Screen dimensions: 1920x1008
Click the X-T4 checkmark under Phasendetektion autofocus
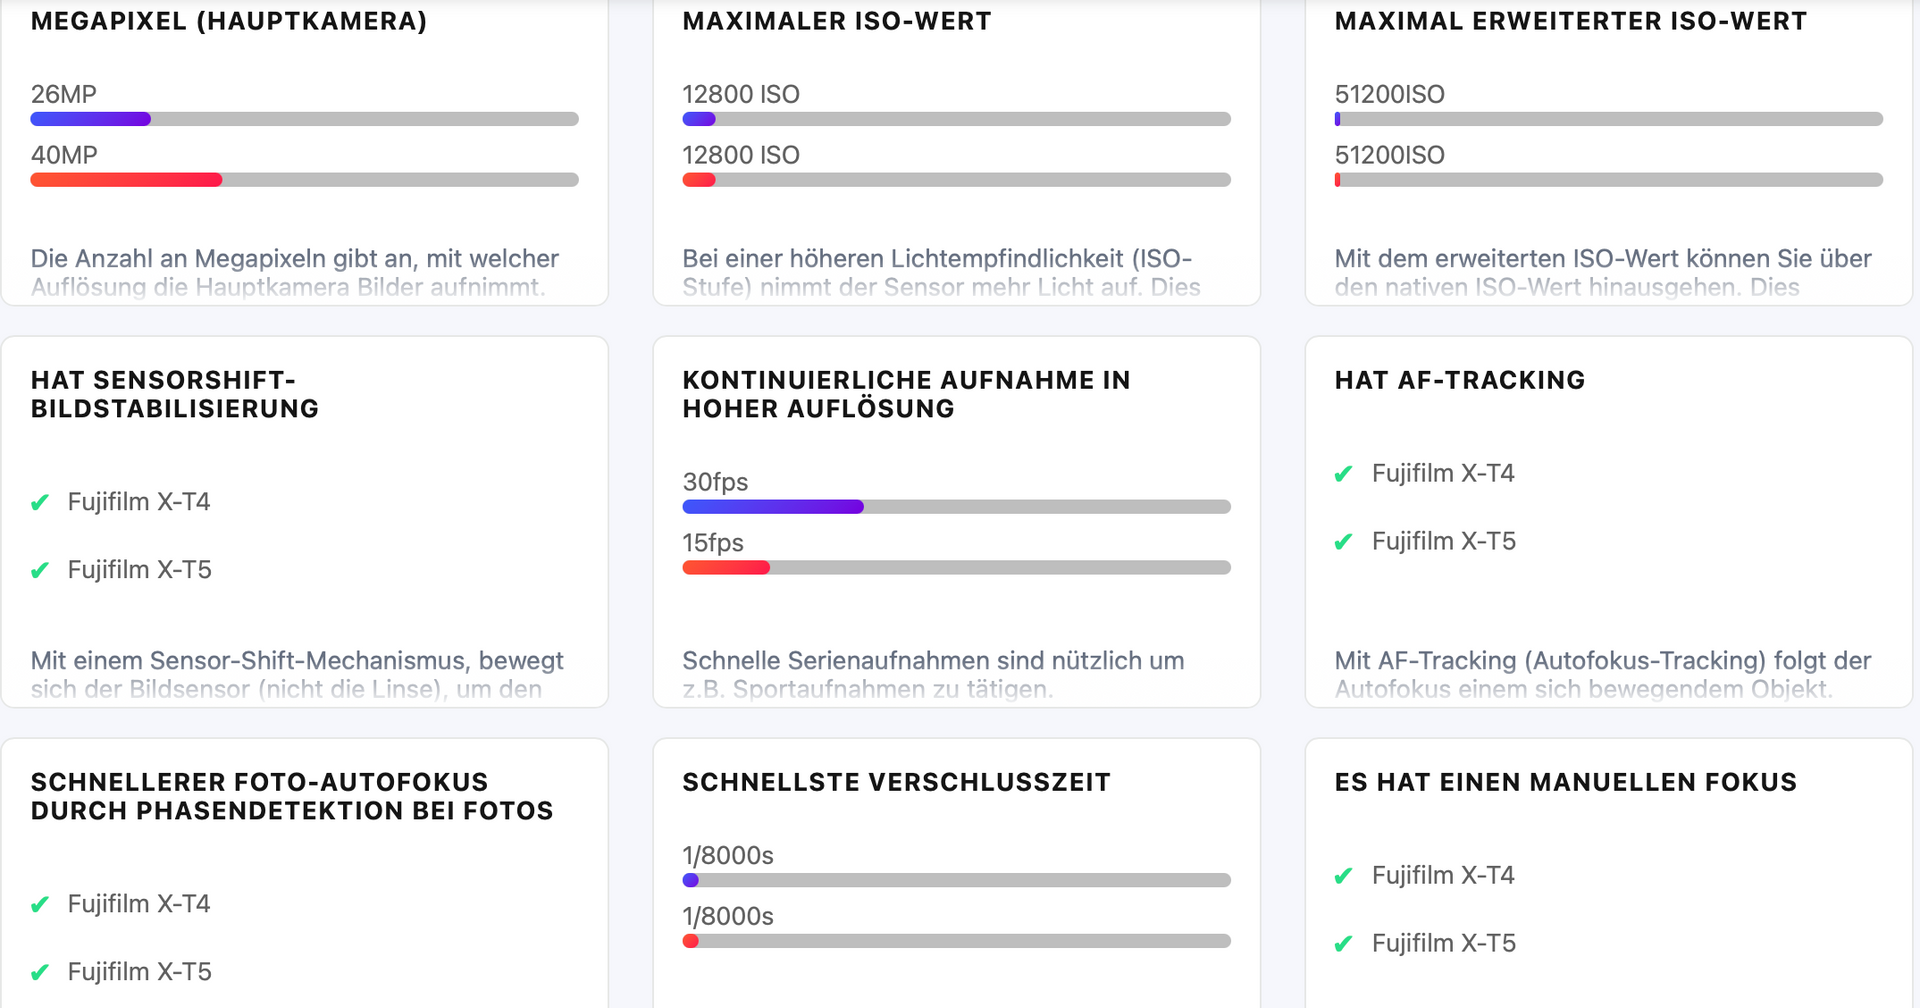pos(40,904)
